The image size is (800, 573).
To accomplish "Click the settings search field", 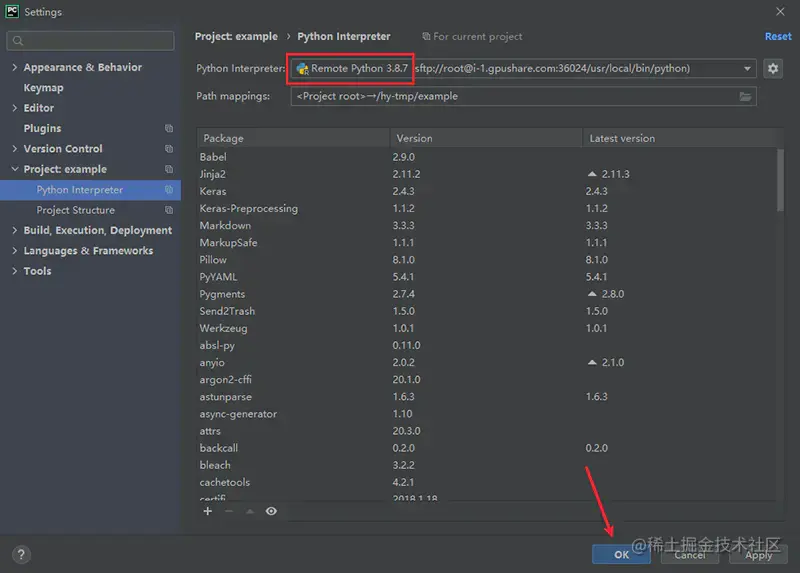I will 90,41.
